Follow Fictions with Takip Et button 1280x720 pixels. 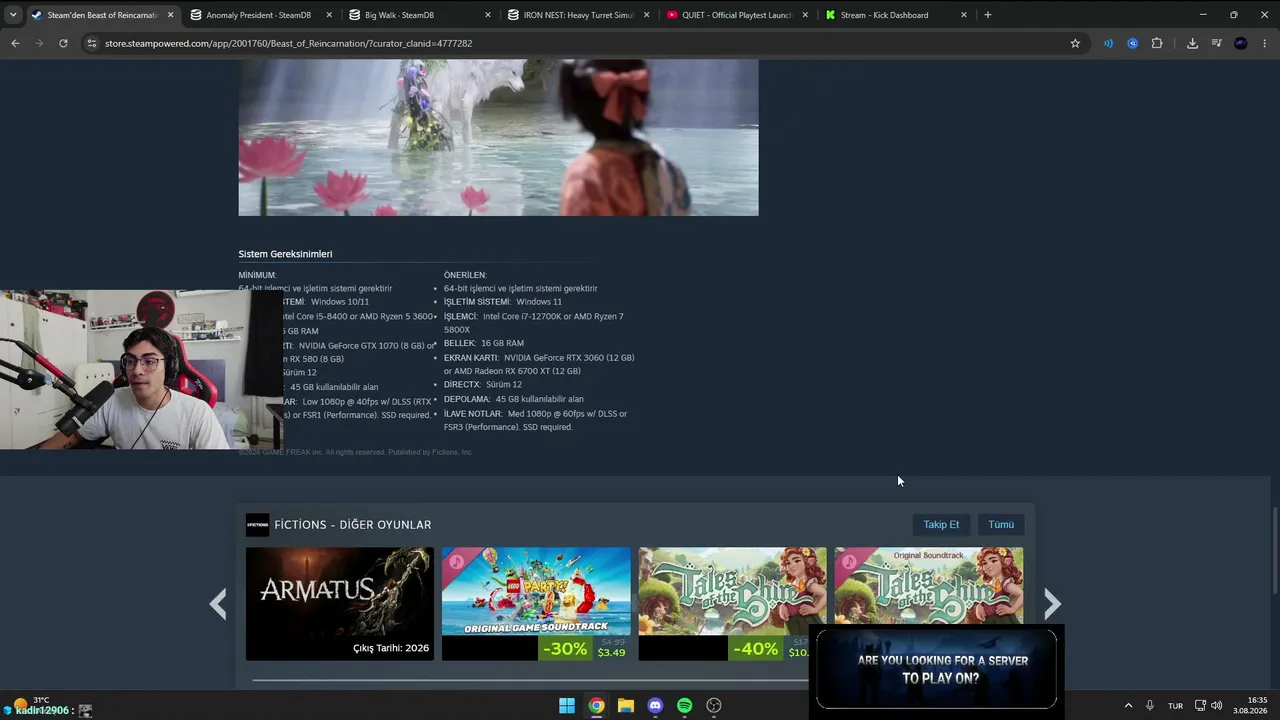pos(941,525)
